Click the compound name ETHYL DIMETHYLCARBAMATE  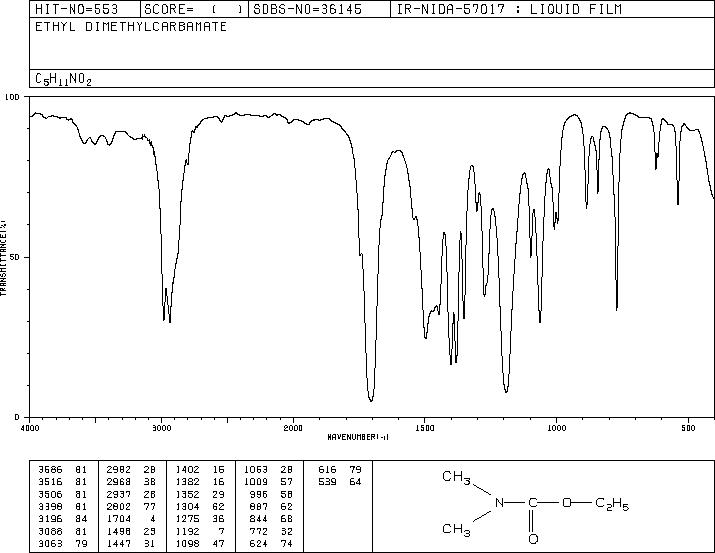131,27
